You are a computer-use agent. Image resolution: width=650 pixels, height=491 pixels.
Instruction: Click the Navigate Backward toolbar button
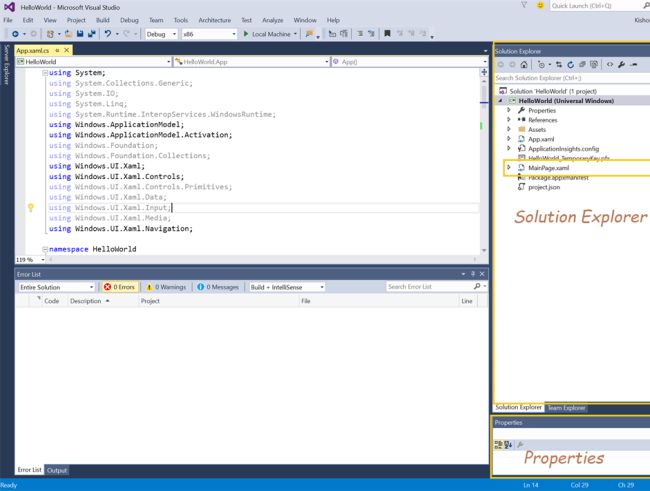[x=15, y=34]
